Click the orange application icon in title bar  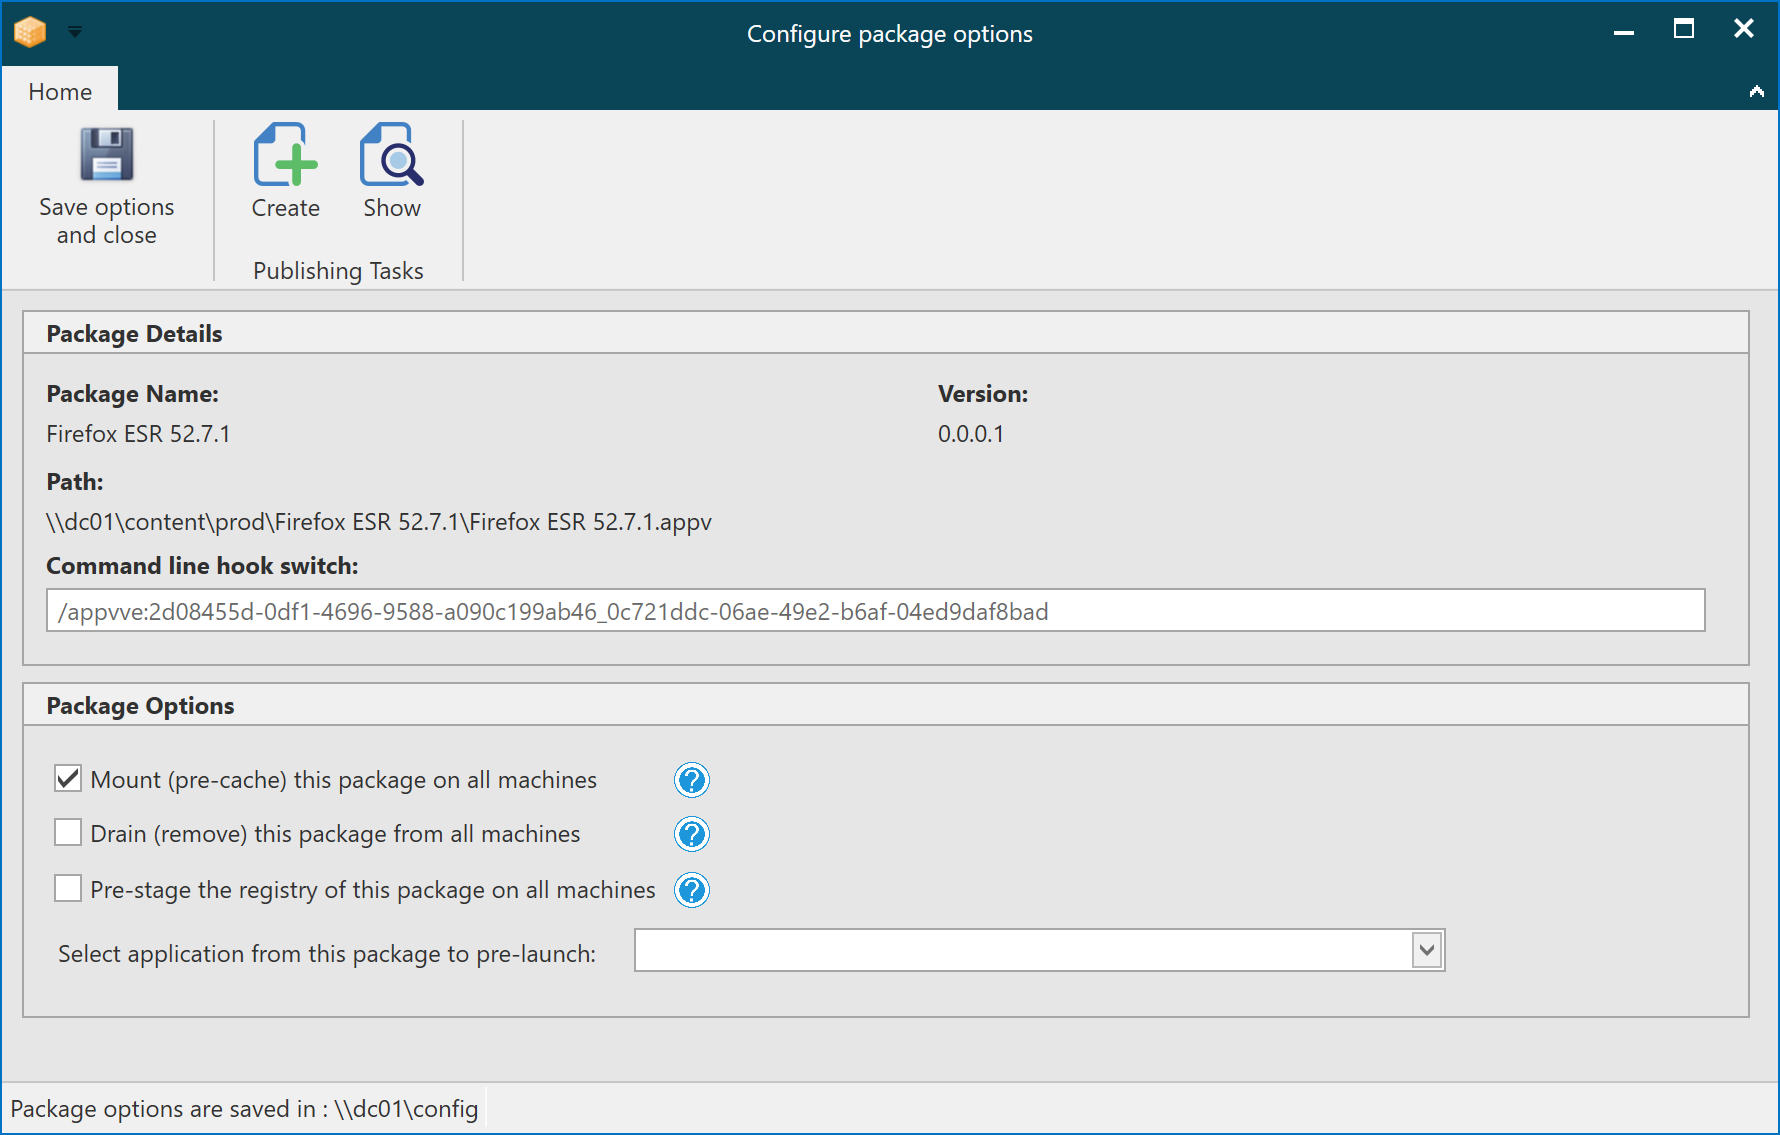[30, 32]
